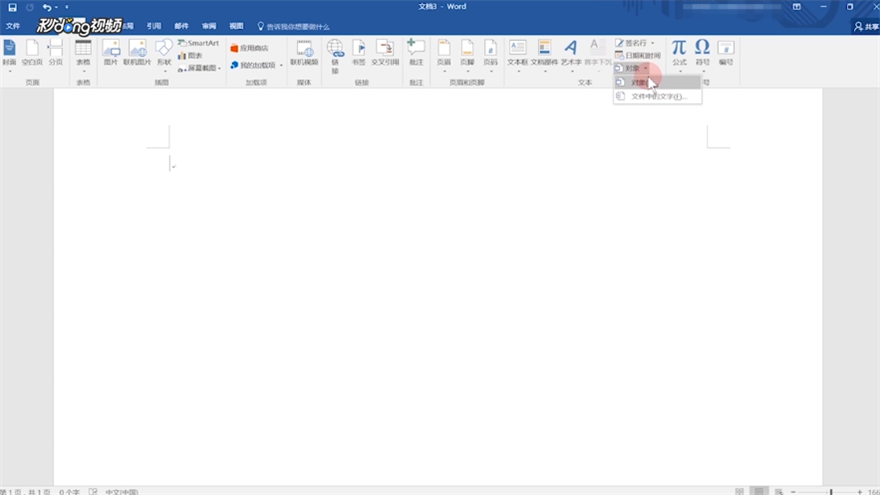Screen dimensions: 880x495
Task: Zoom out with the minus button
Action: [793, 492]
